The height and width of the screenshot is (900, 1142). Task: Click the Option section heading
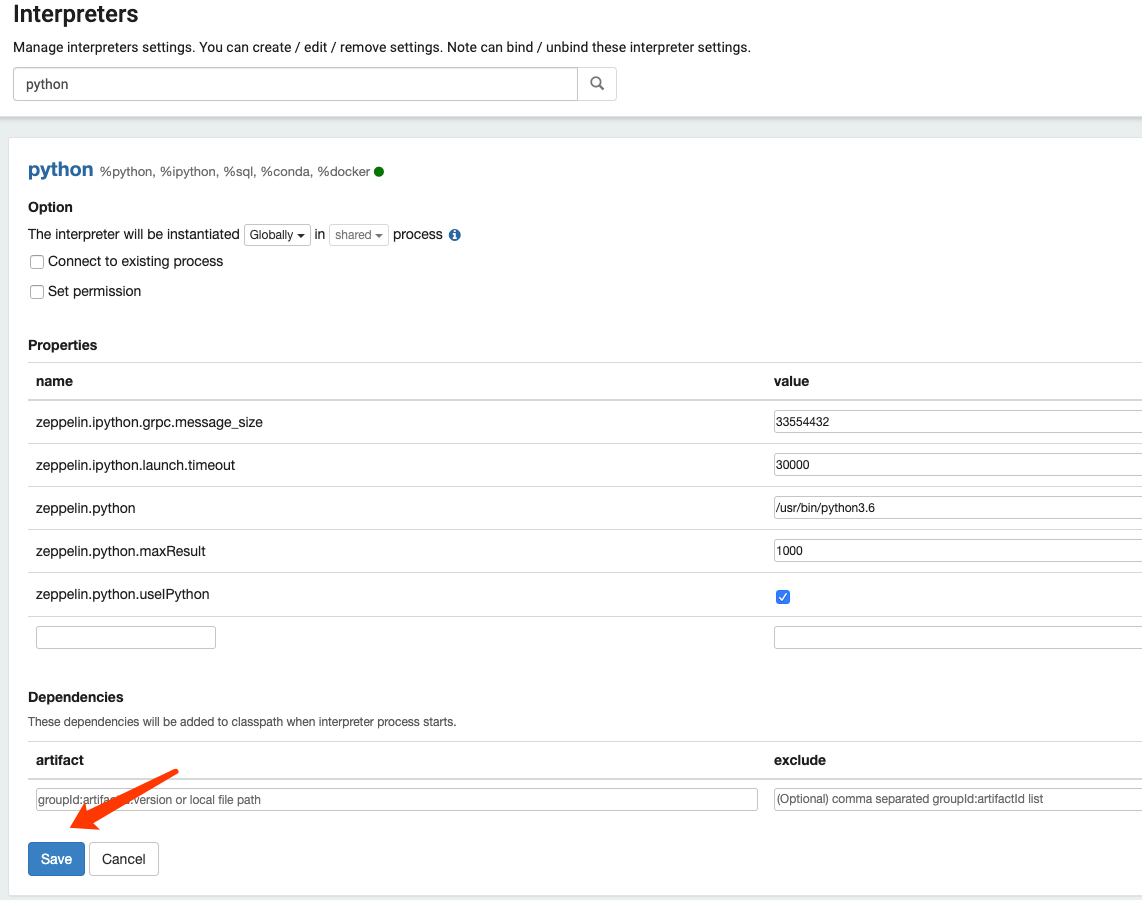coord(50,207)
